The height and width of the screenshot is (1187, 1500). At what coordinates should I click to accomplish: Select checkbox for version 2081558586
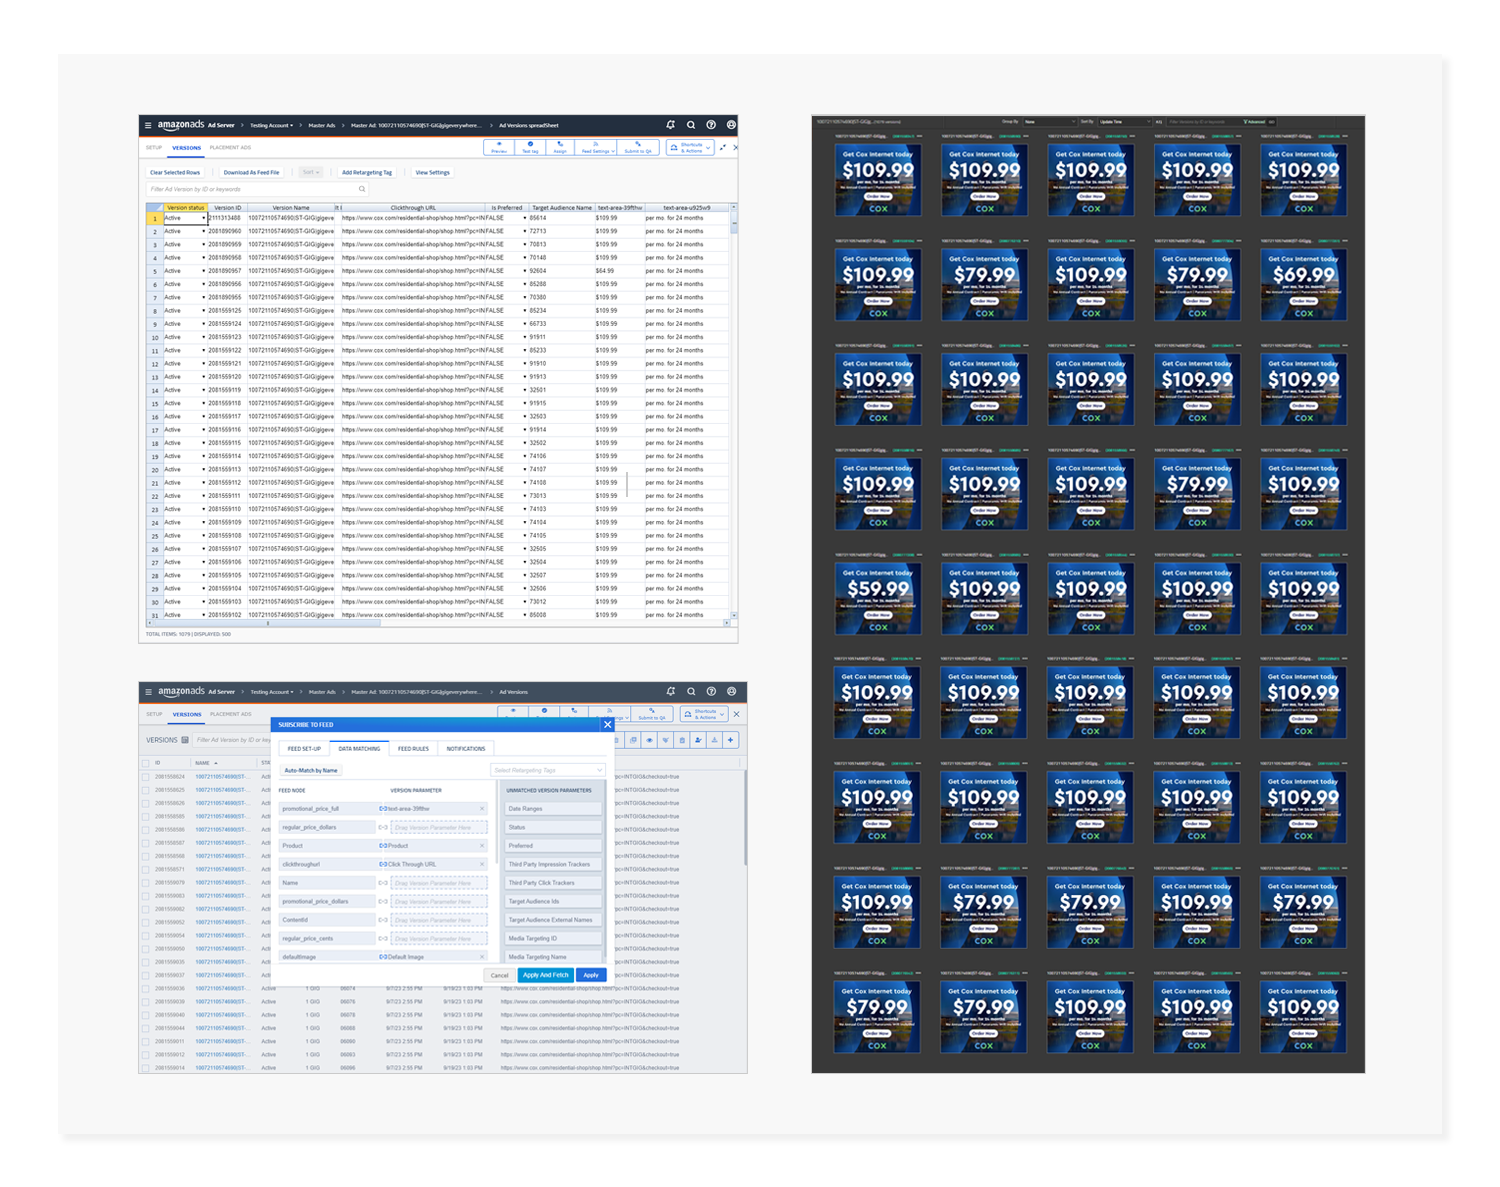(x=146, y=830)
